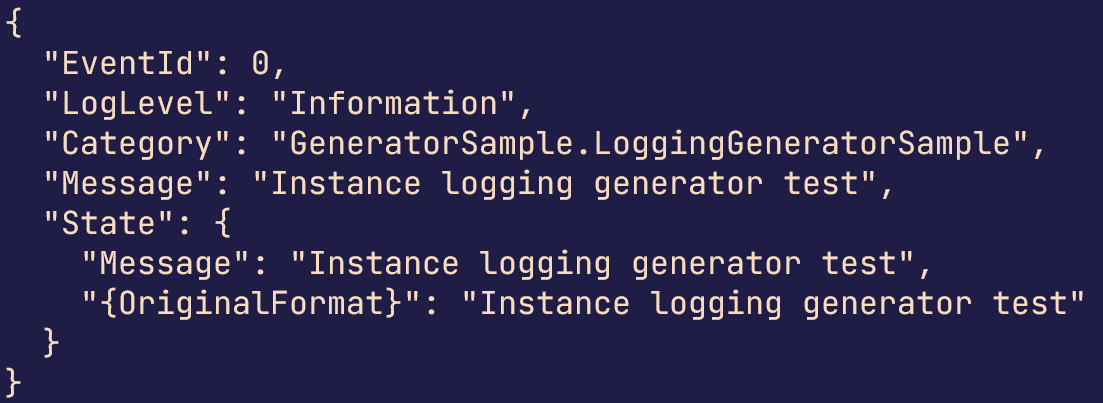
Task: Click the word "generator" in the top-level Message line
Action: click(x=678, y=184)
